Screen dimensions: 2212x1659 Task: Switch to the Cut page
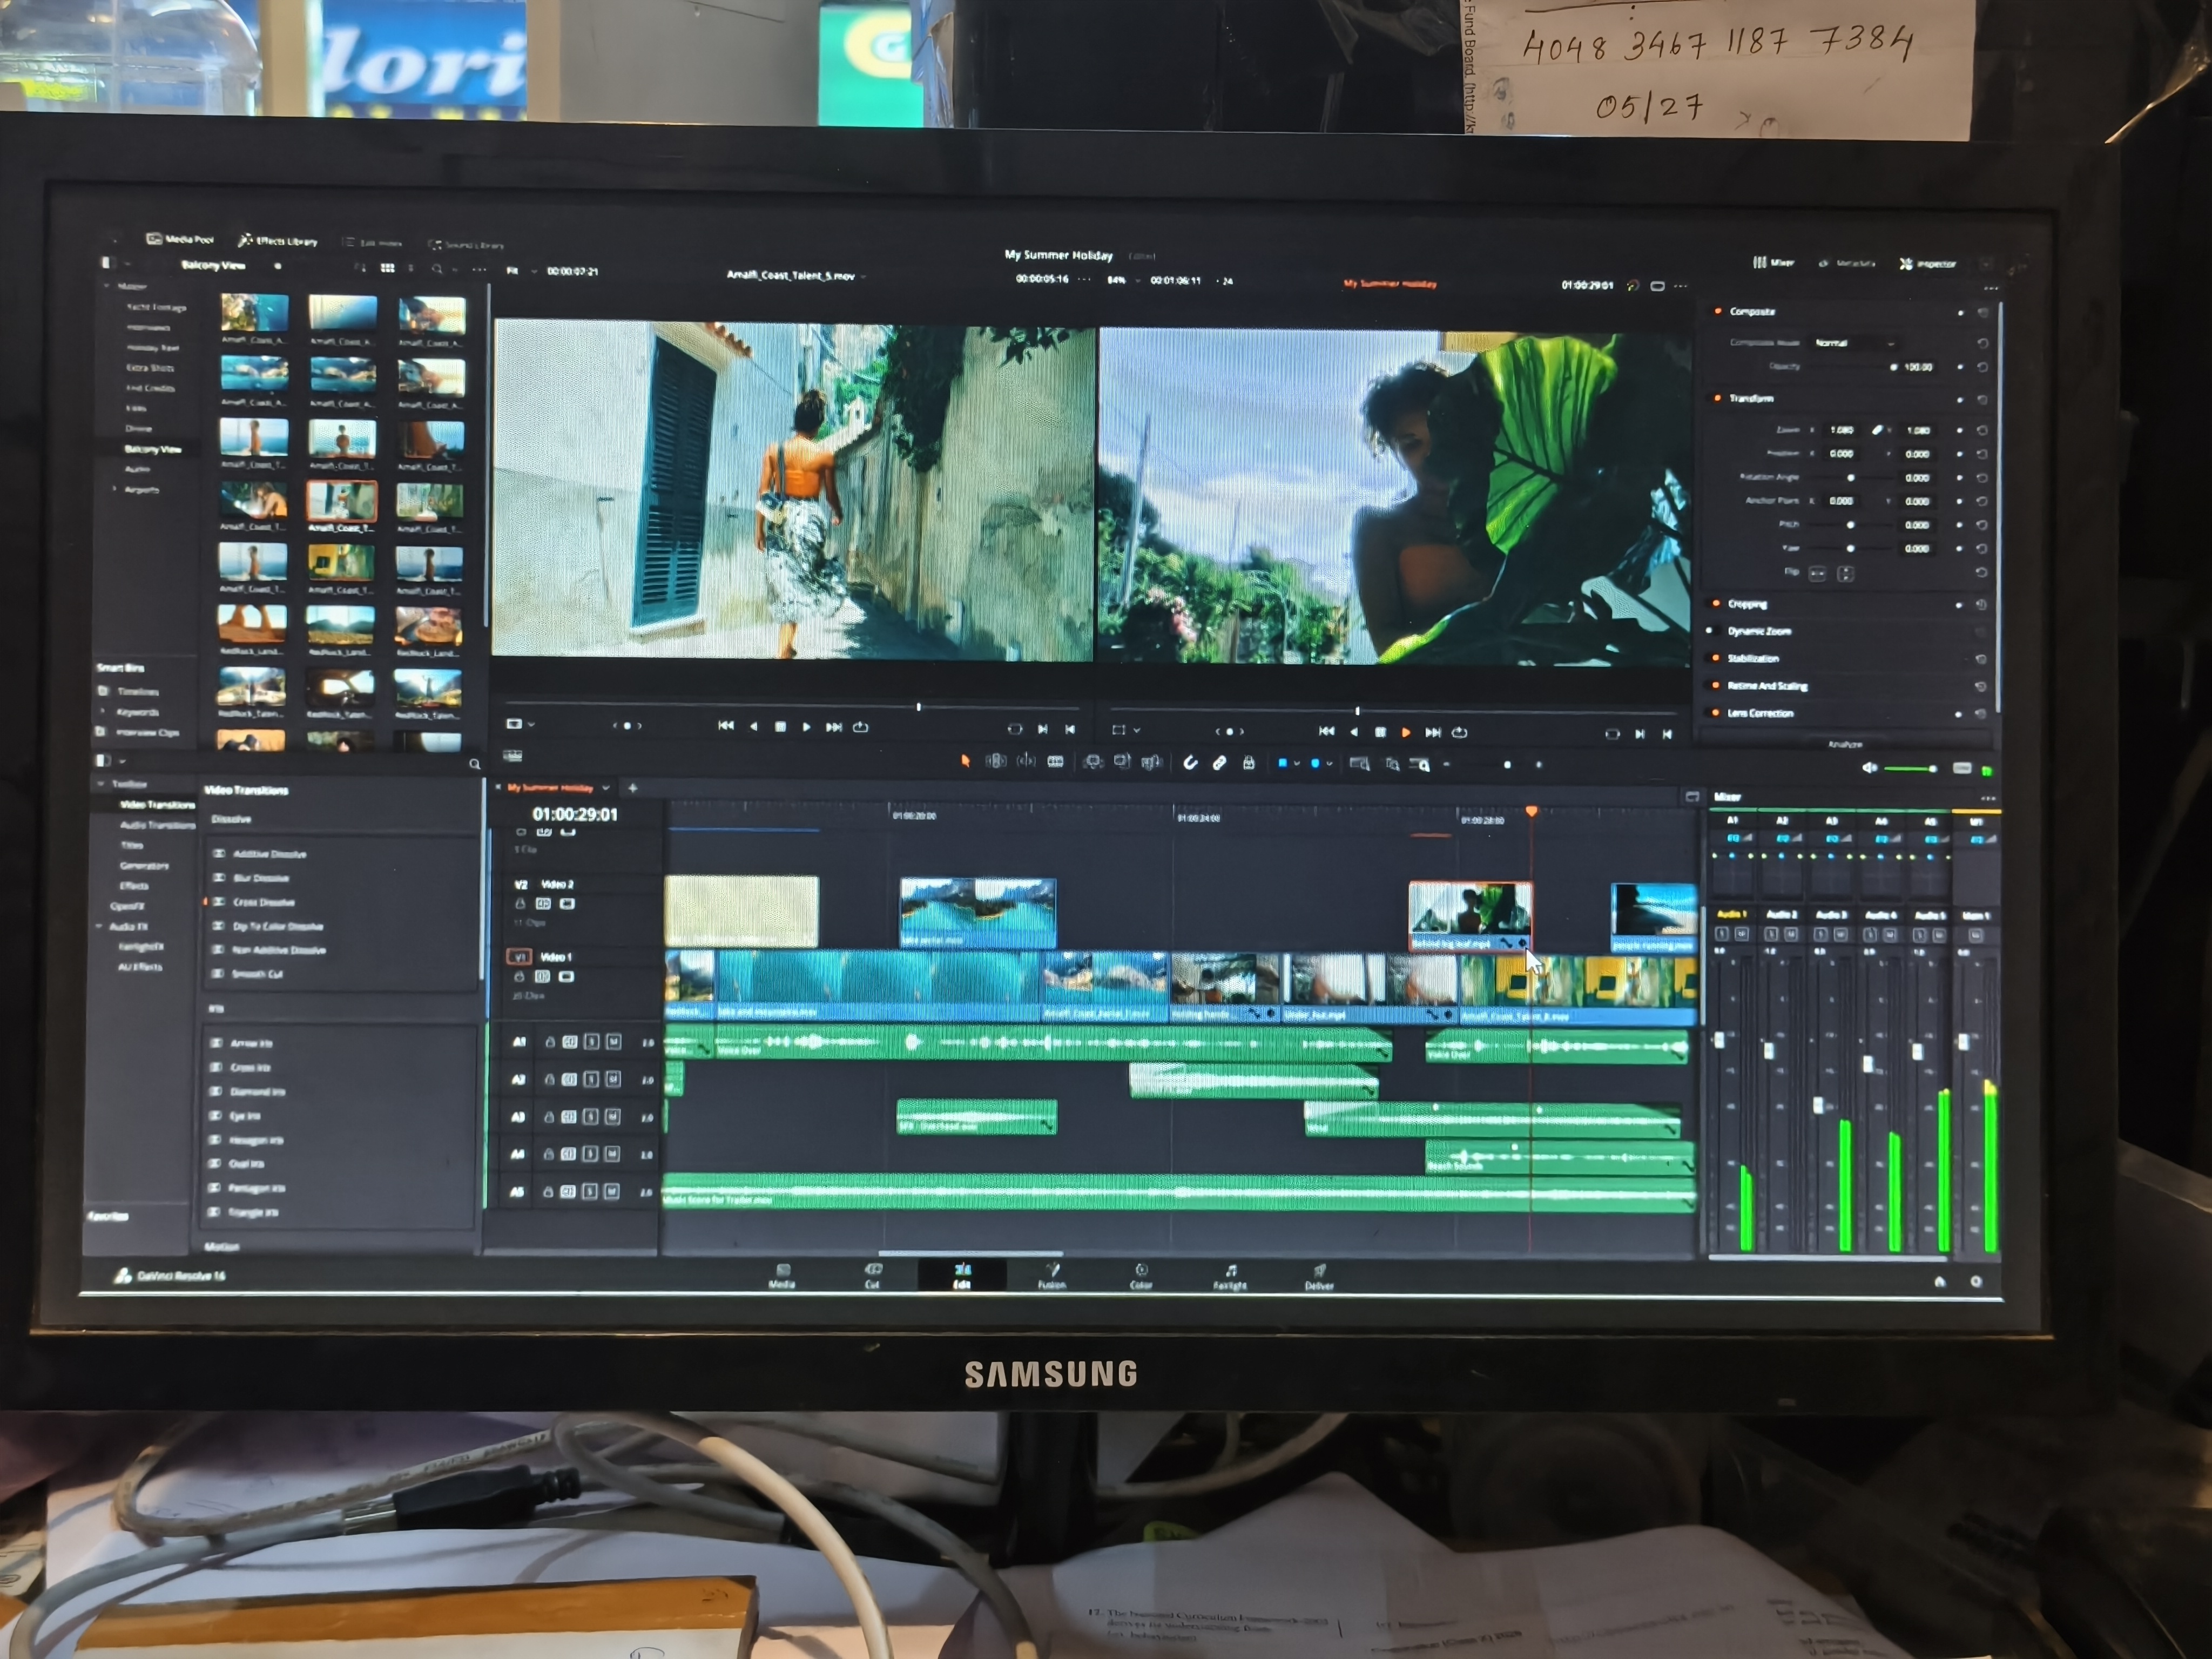872,1276
